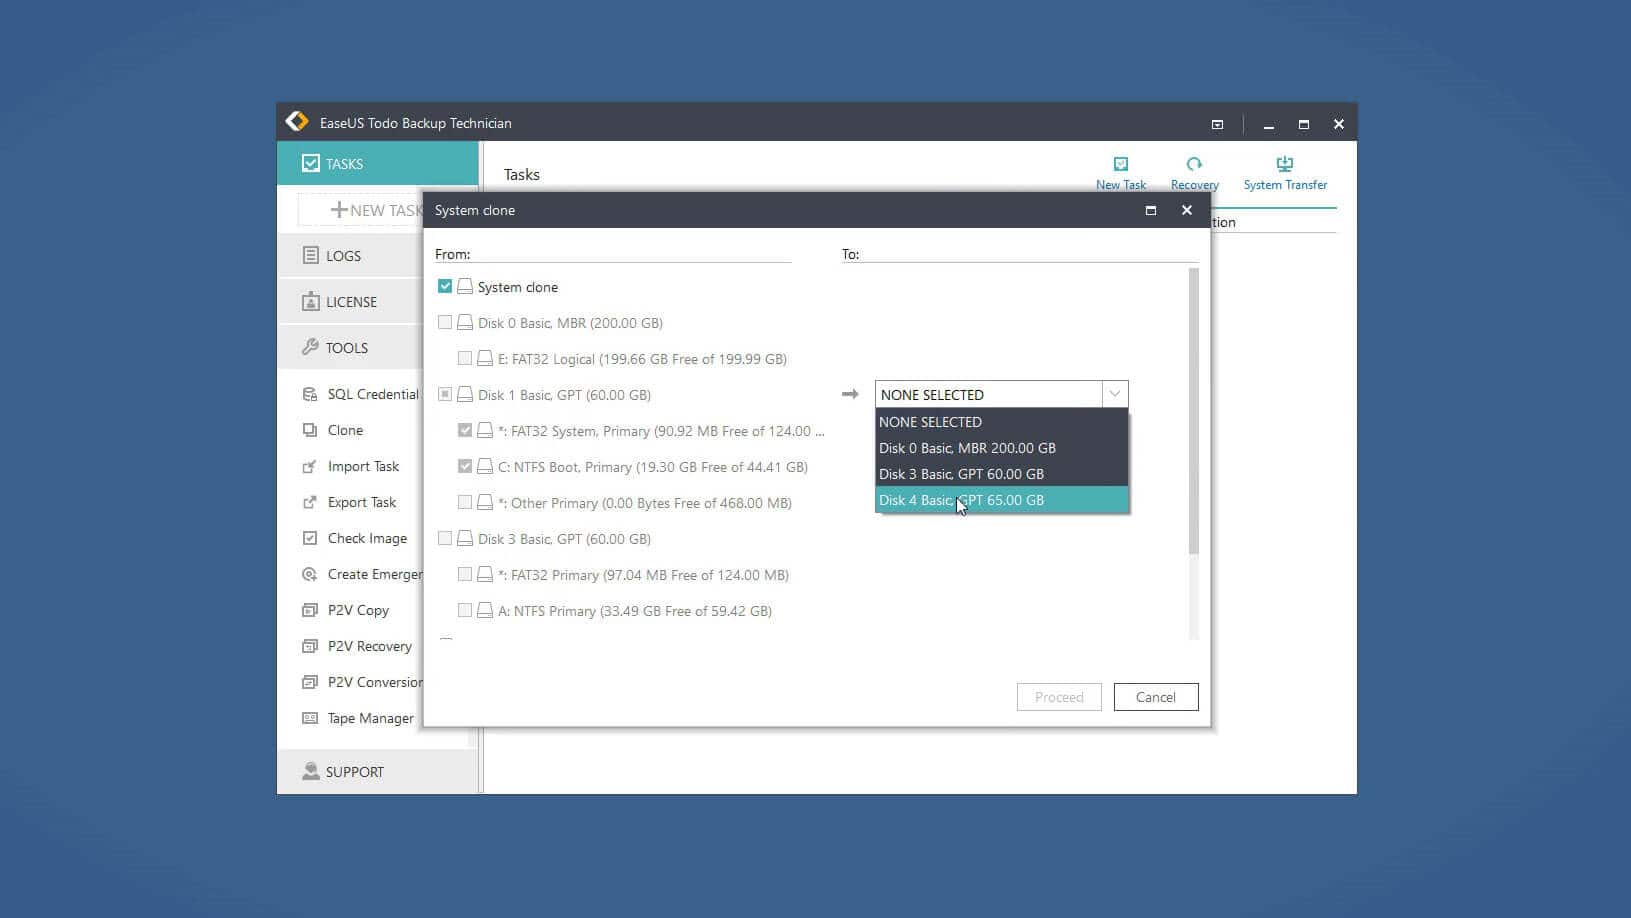The width and height of the screenshot is (1631, 918).
Task: Click the SQL Credential icon in sidebar
Action: [310, 394]
